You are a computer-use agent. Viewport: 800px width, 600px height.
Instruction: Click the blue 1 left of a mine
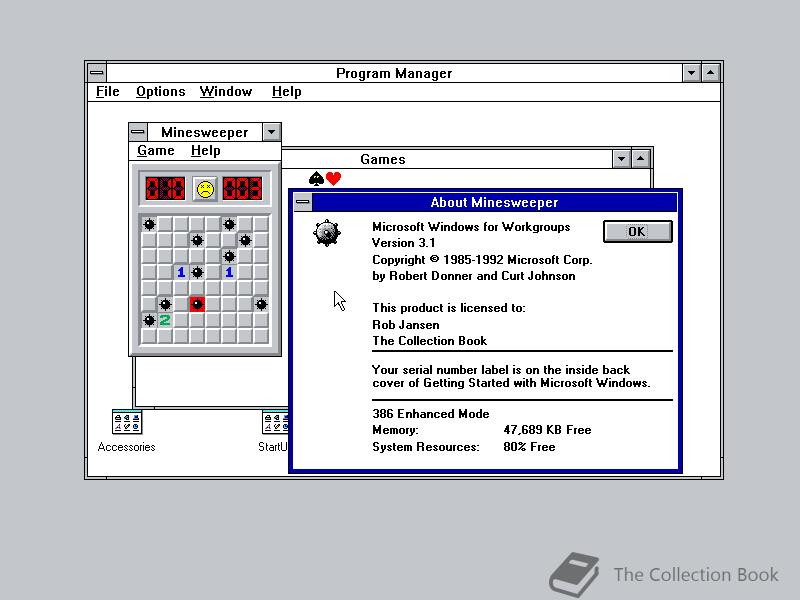tap(181, 272)
